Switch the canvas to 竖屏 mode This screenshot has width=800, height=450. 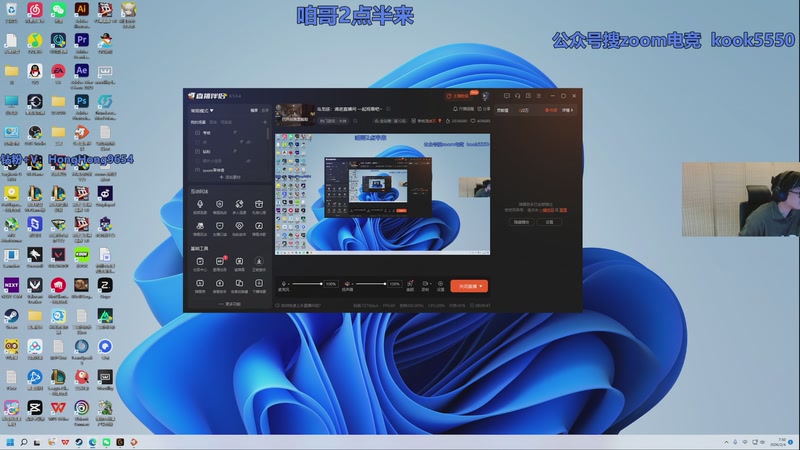[x=263, y=110]
